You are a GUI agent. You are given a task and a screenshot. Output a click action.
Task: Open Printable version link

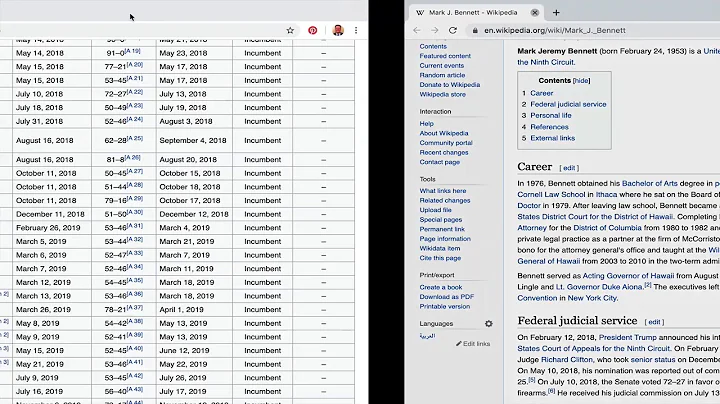(444, 306)
